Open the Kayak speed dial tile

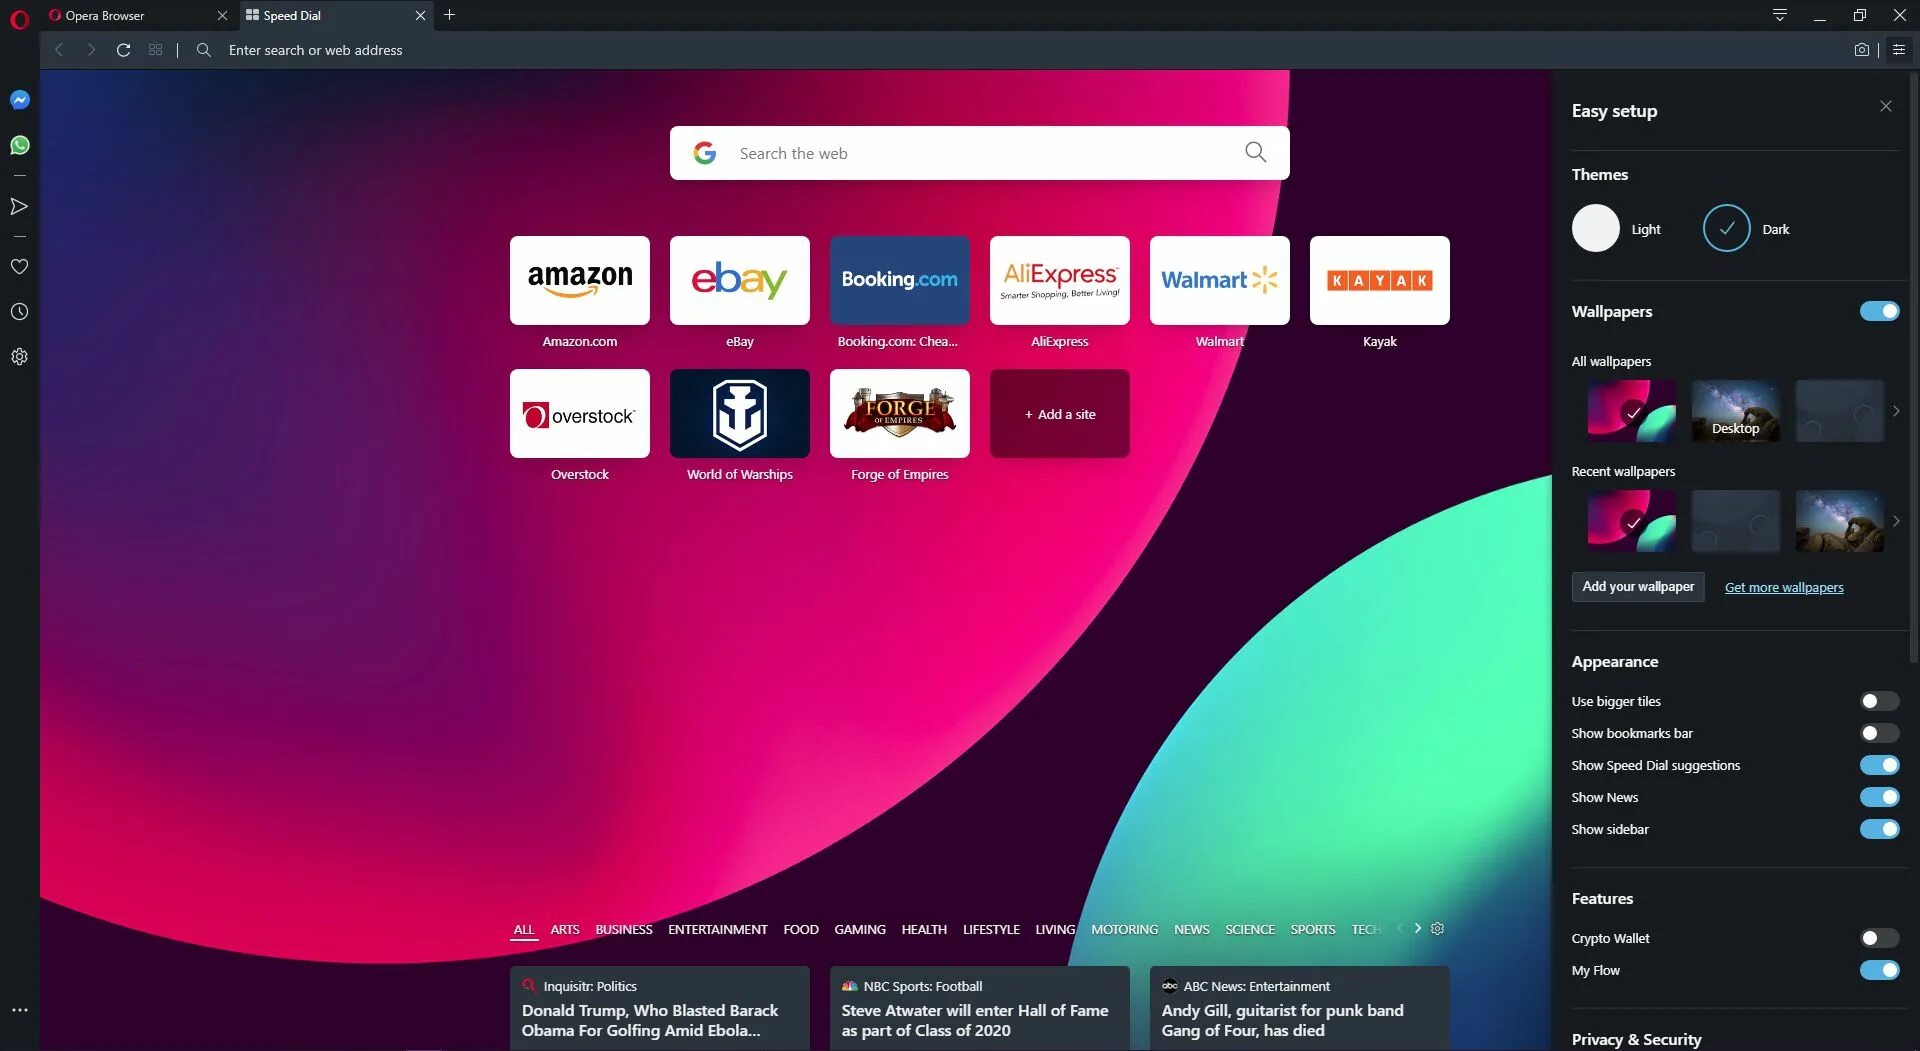[x=1380, y=281]
